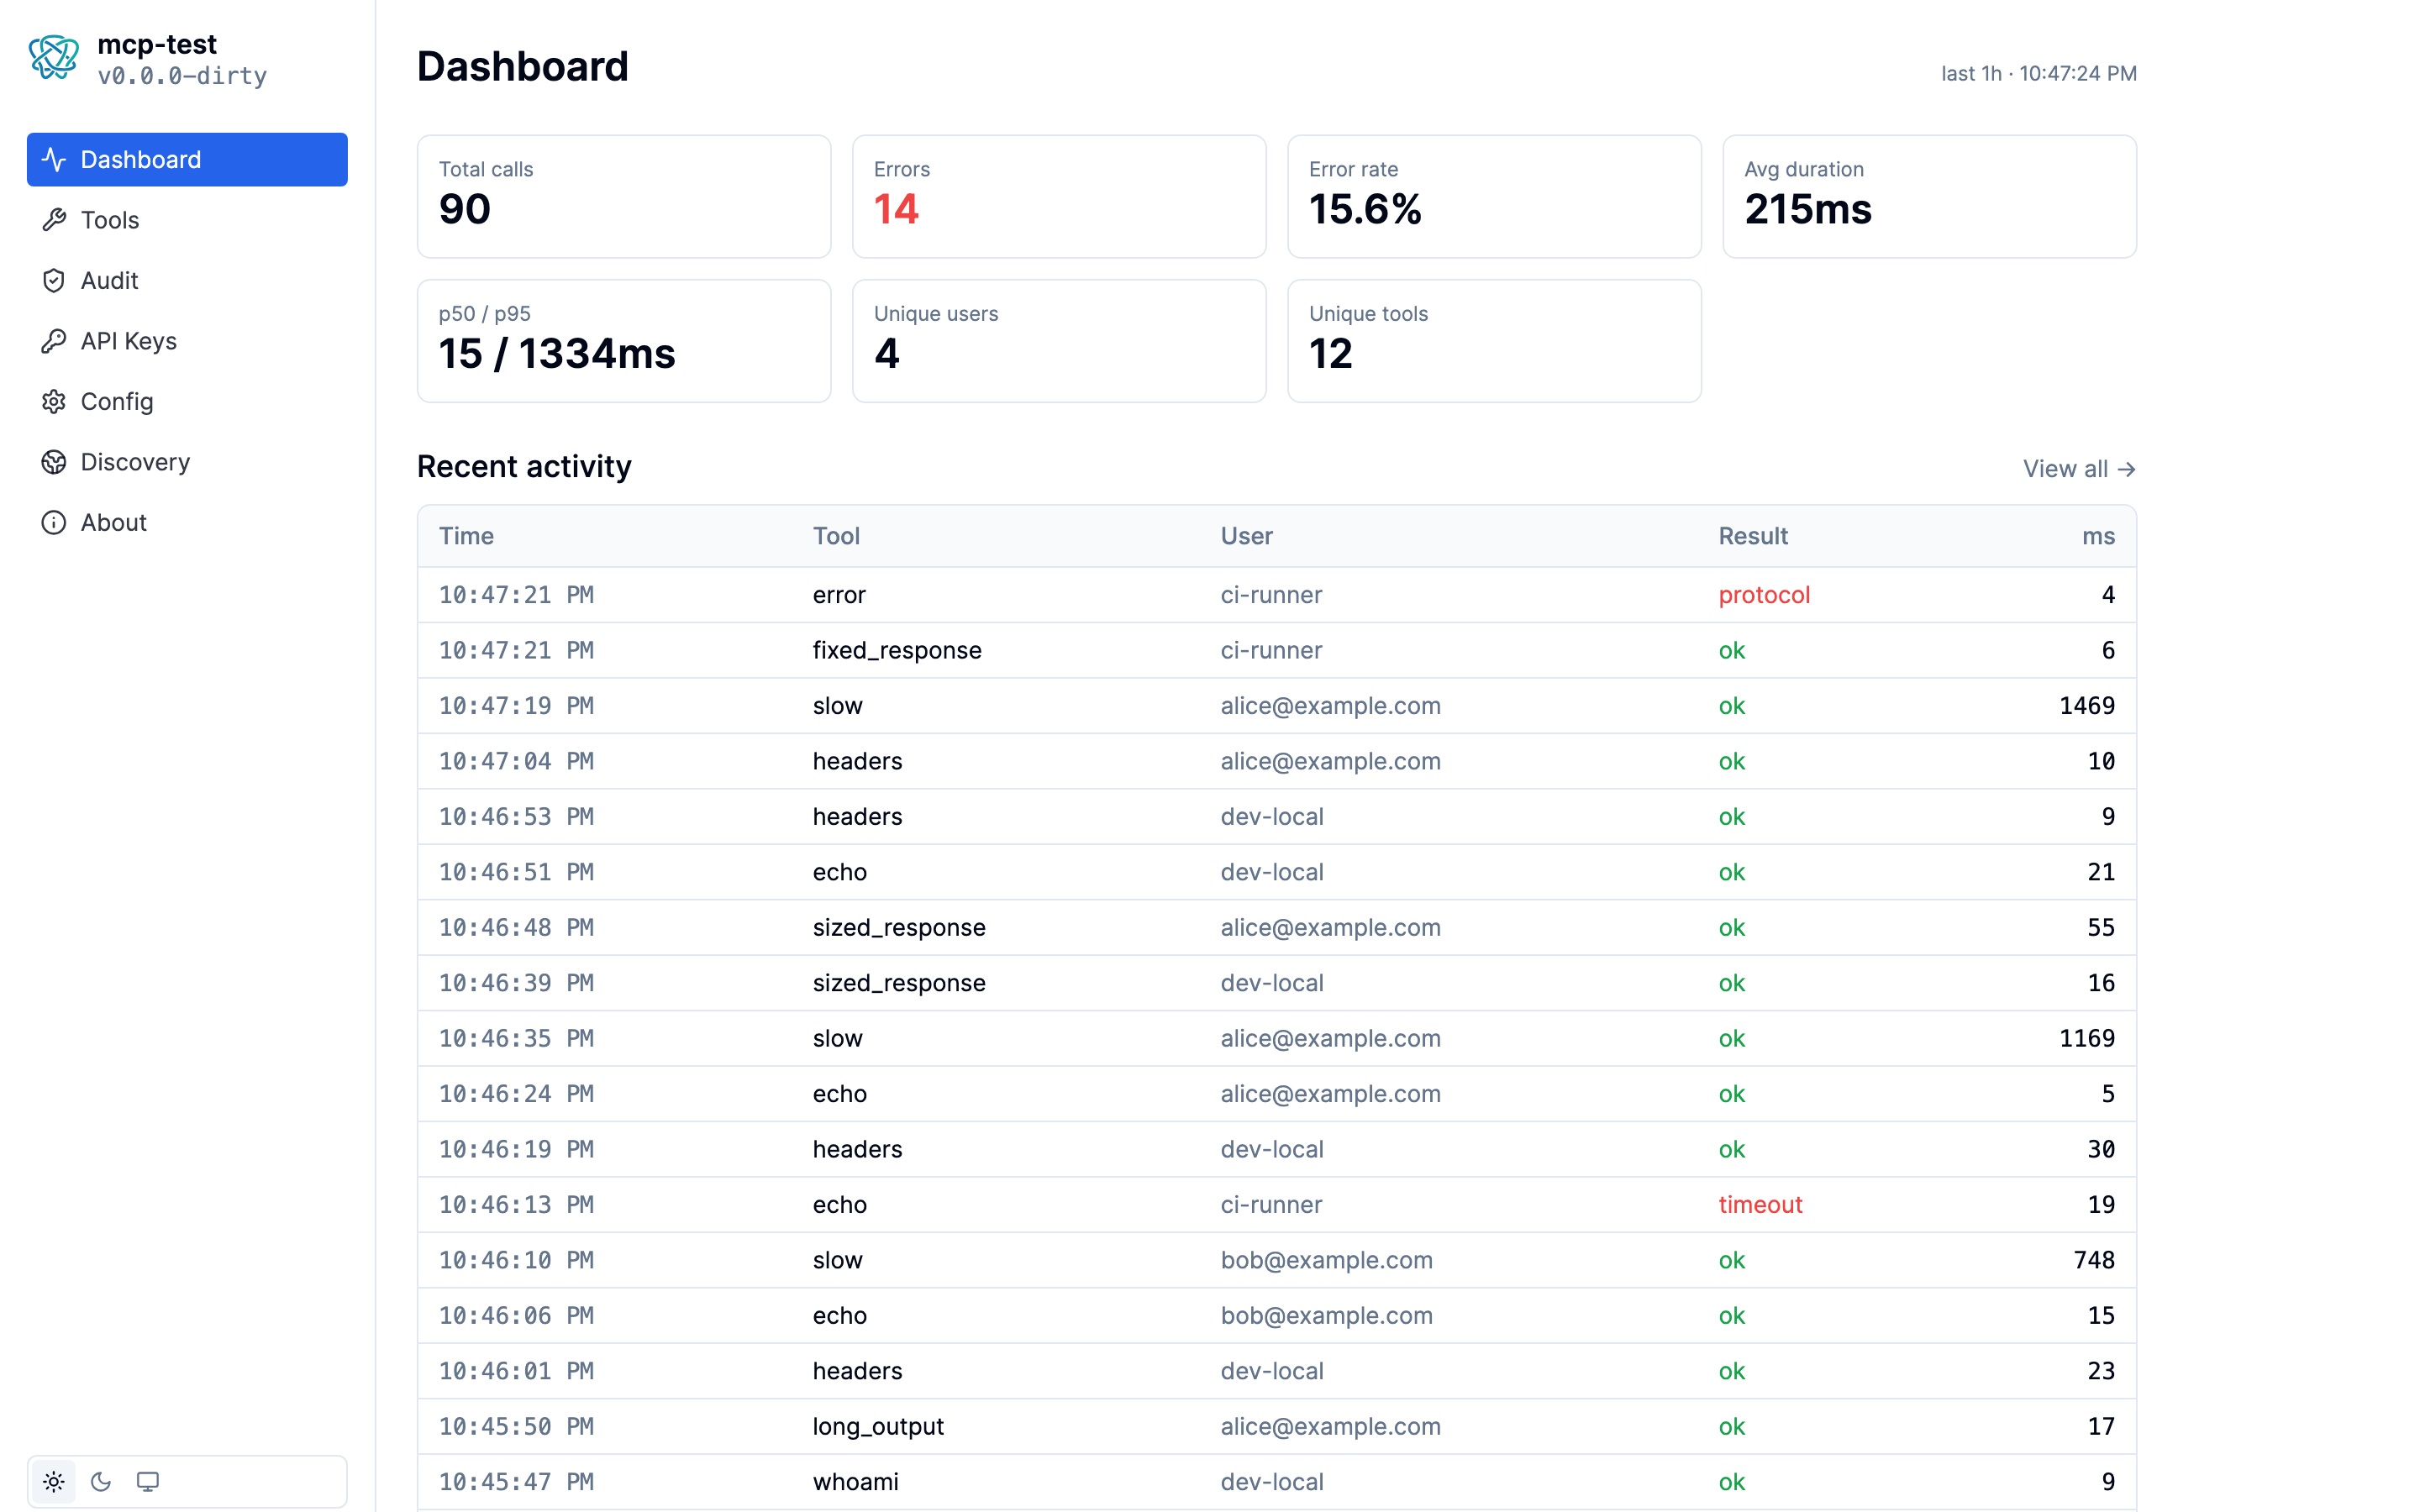Navigate to the Tools section
The height and width of the screenshot is (1512, 2420).
click(x=110, y=219)
